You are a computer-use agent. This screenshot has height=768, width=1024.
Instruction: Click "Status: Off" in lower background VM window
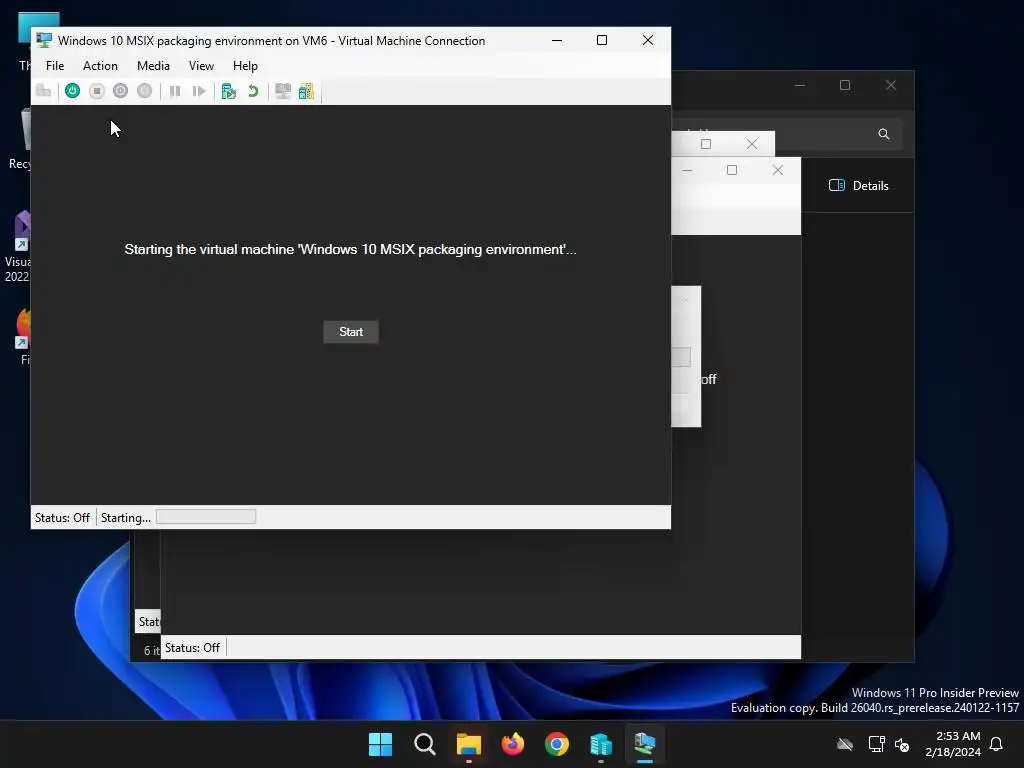[192, 648]
